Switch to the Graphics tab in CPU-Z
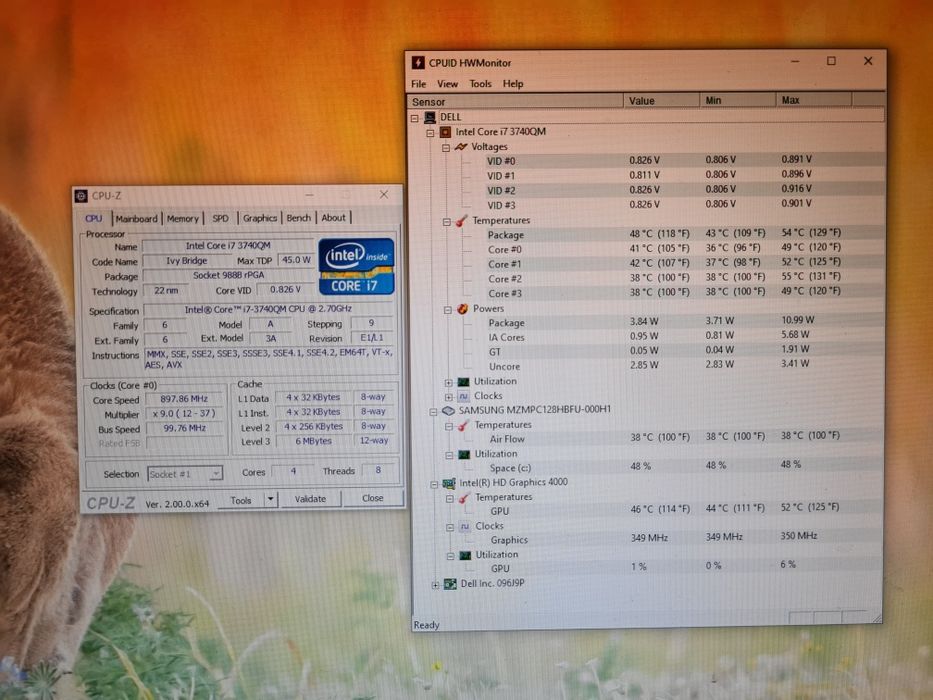 click(x=260, y=218)
